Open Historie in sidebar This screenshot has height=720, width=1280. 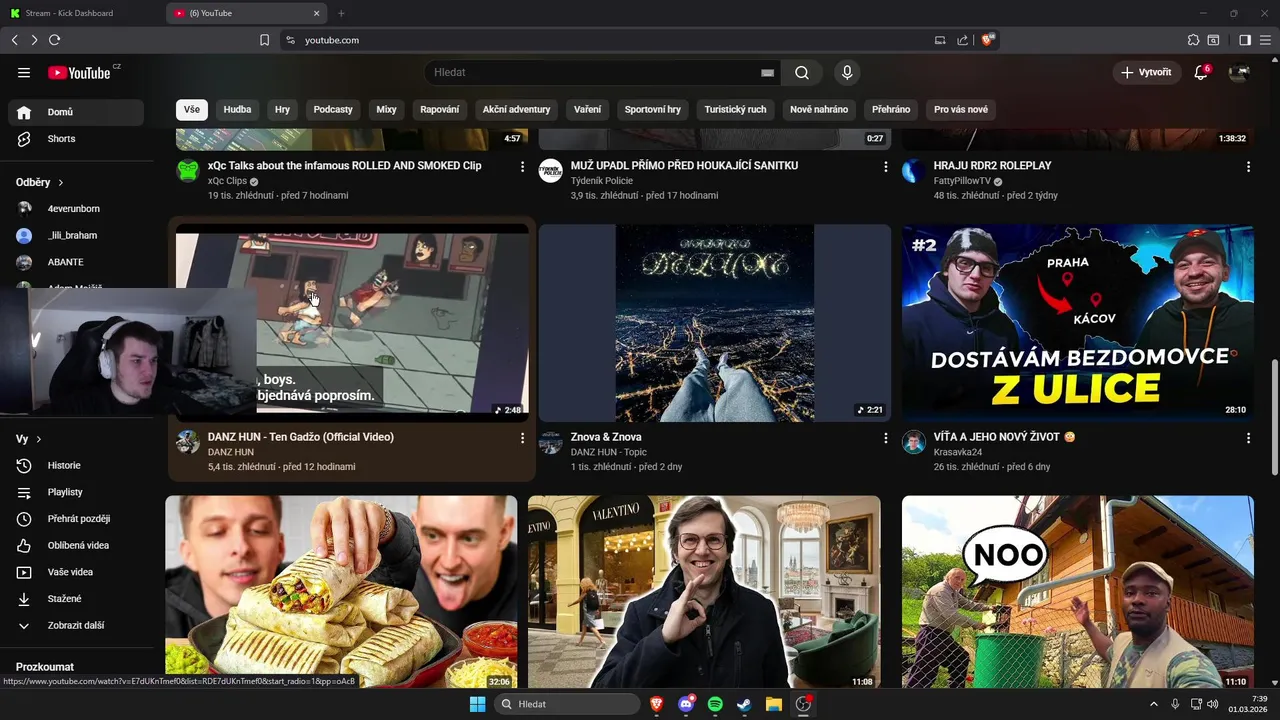point(76,466)
